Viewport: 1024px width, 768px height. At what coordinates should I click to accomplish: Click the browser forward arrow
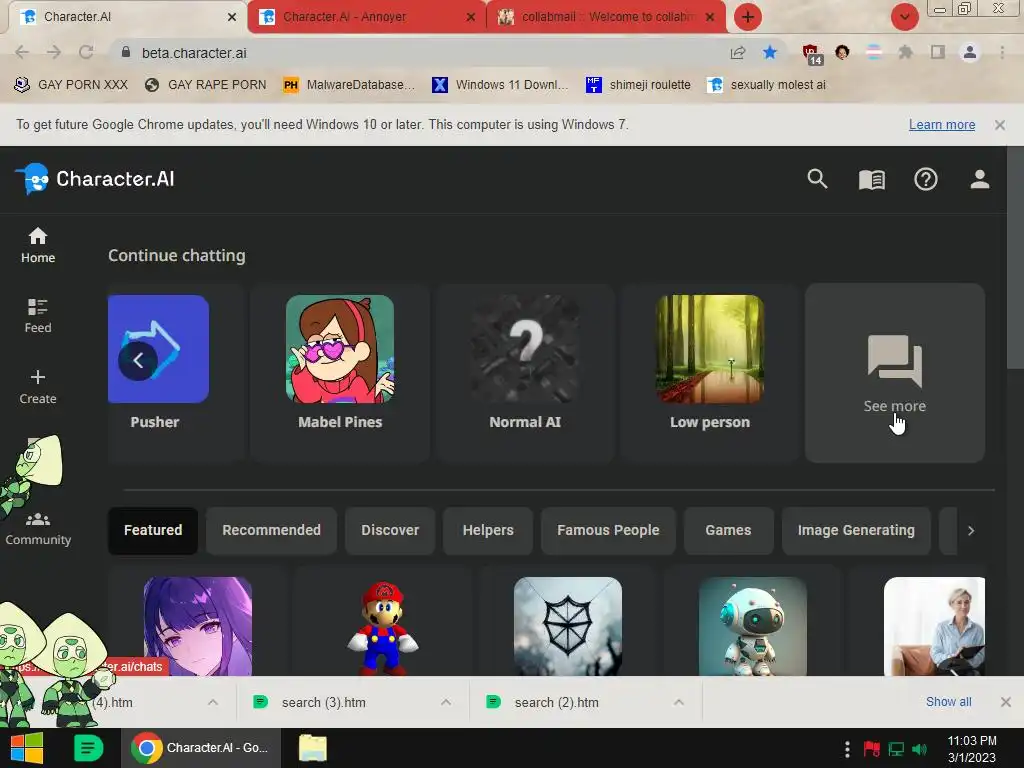54,53
